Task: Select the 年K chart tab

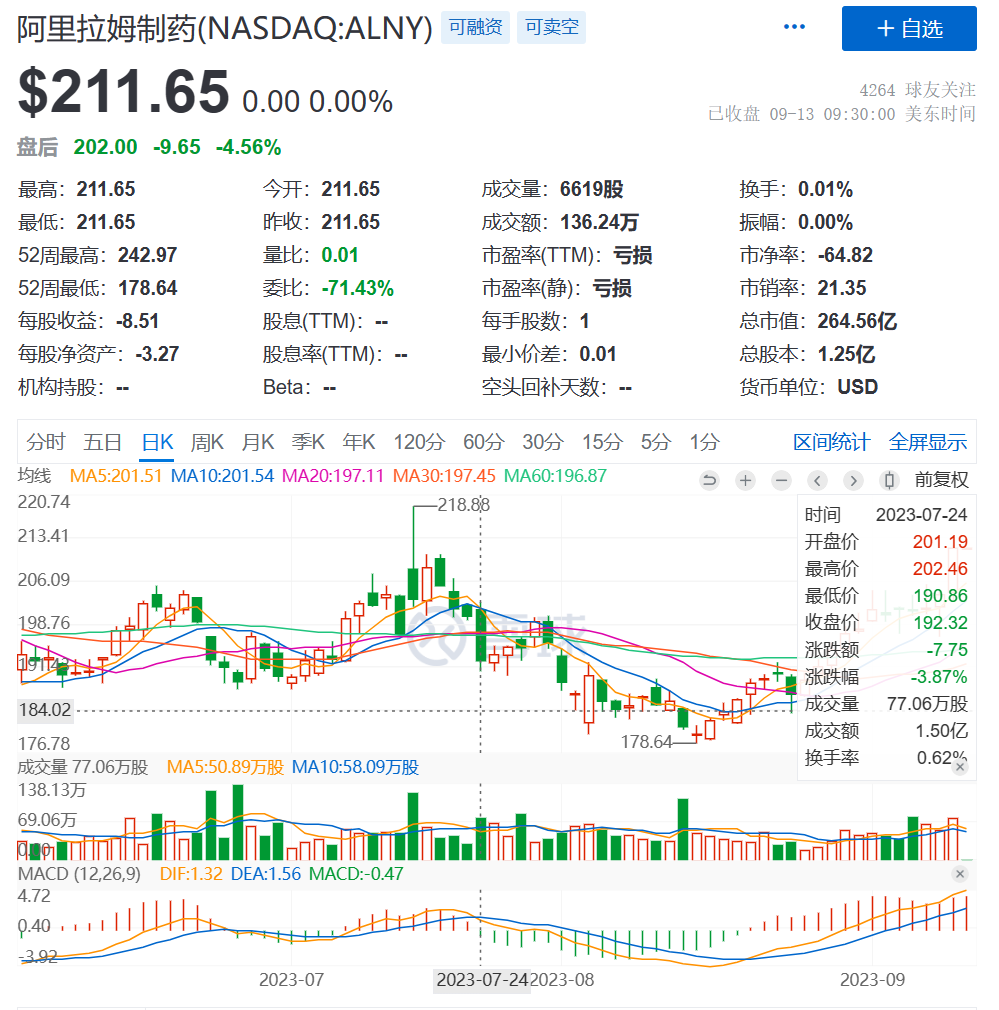Action: pos(359,442)
